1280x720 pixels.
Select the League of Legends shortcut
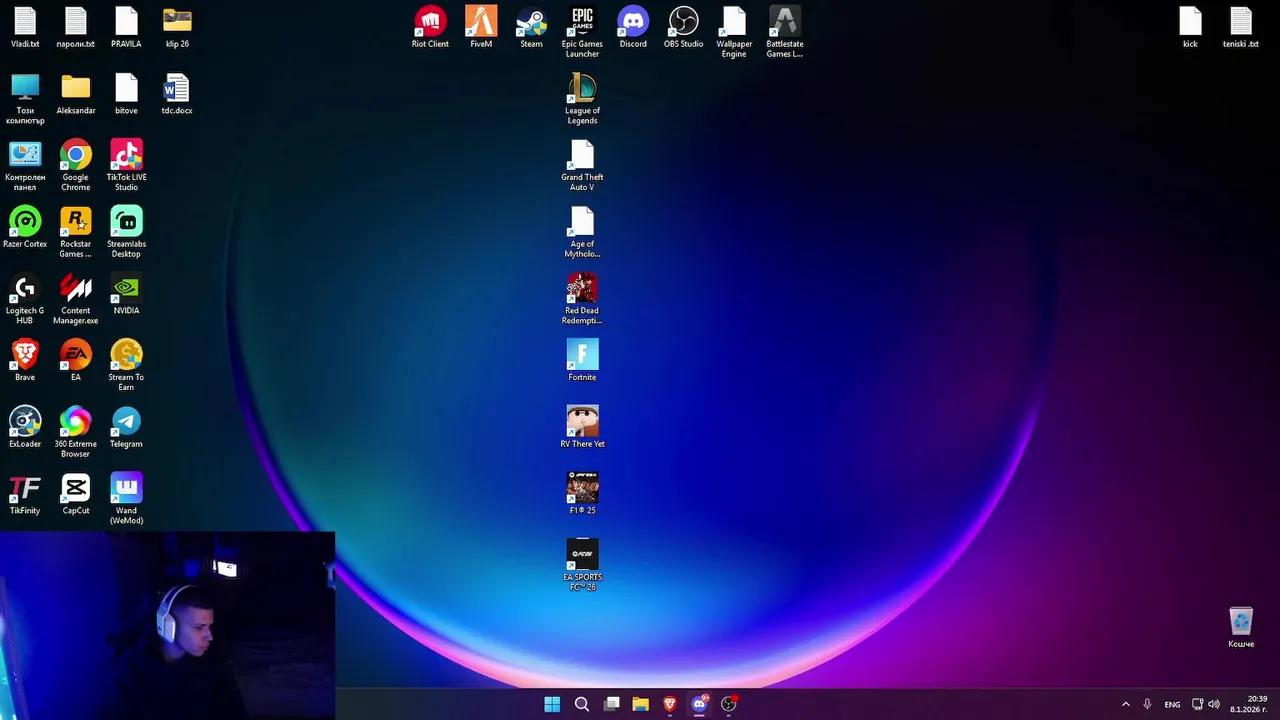[x=582, y=99]
